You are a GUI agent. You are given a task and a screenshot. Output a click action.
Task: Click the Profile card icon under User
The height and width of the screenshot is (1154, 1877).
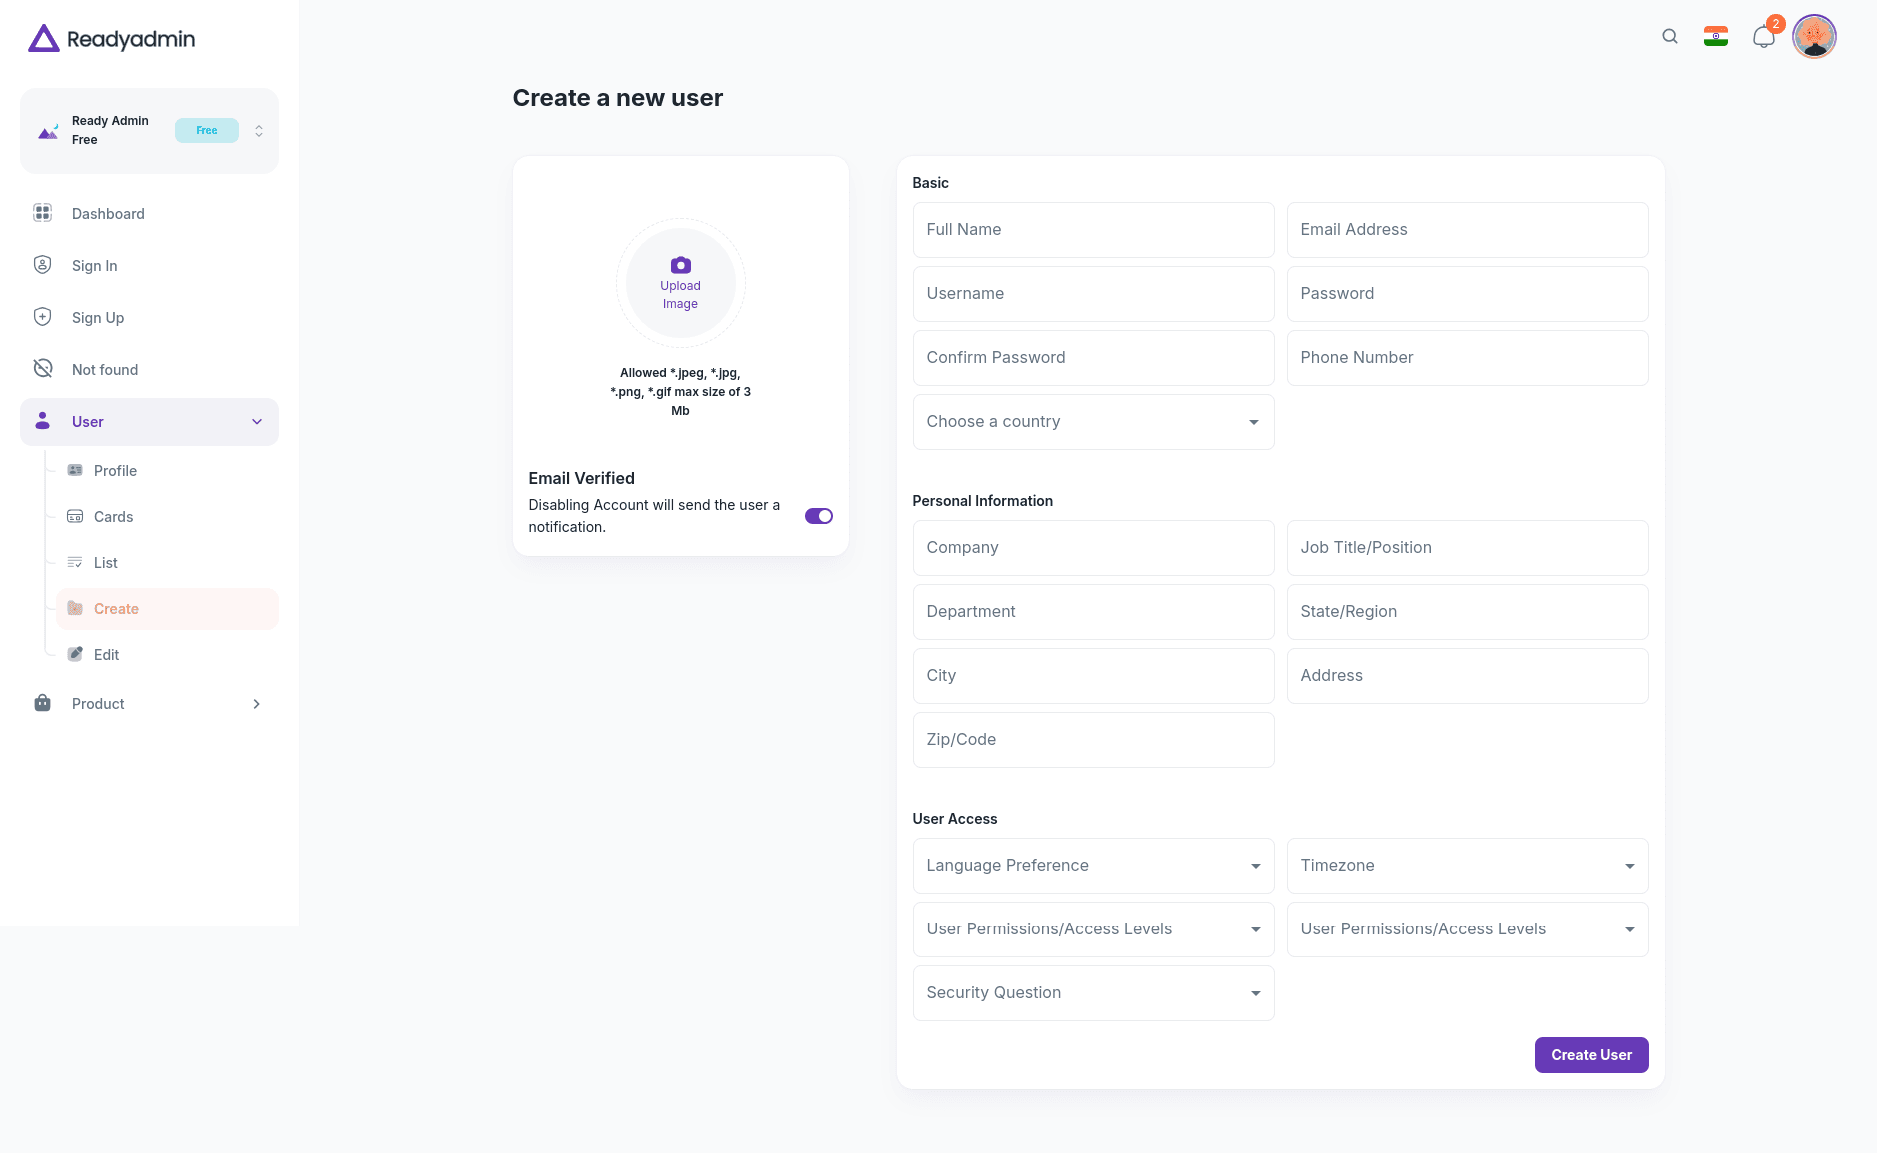click(x=76, y=470)
